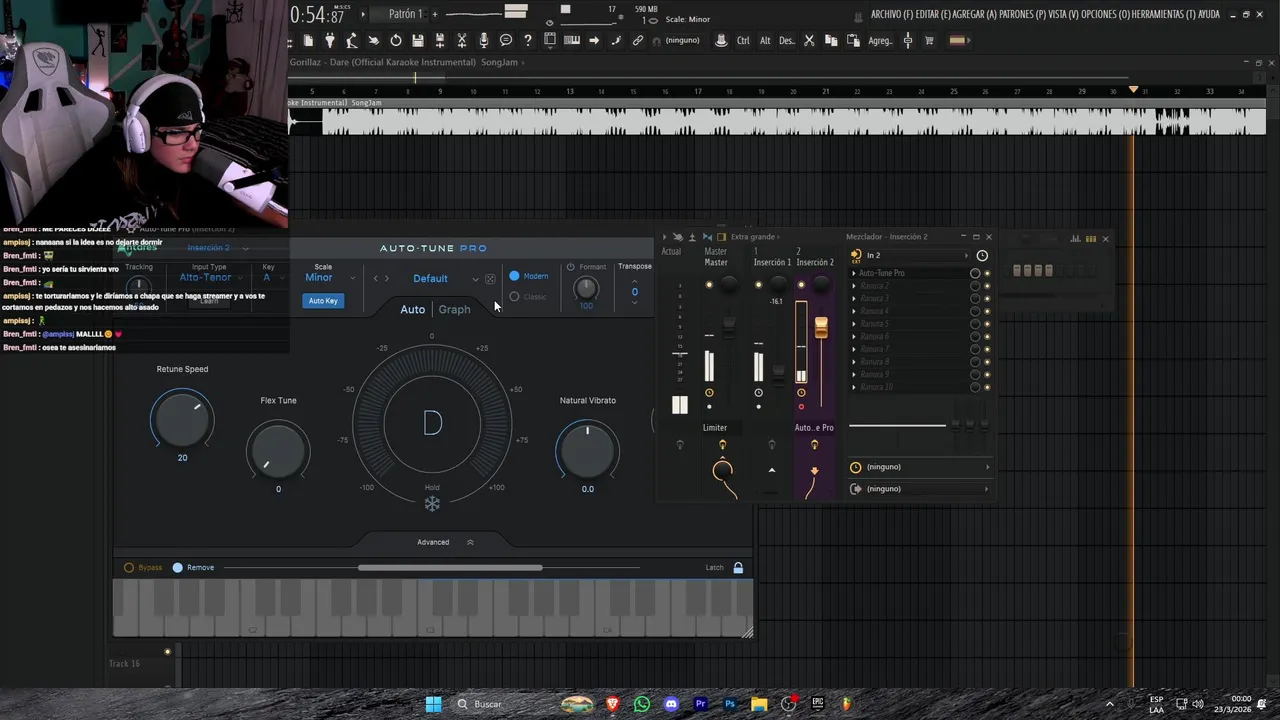Select the Classic mode radio button

[x=515, y=296]
